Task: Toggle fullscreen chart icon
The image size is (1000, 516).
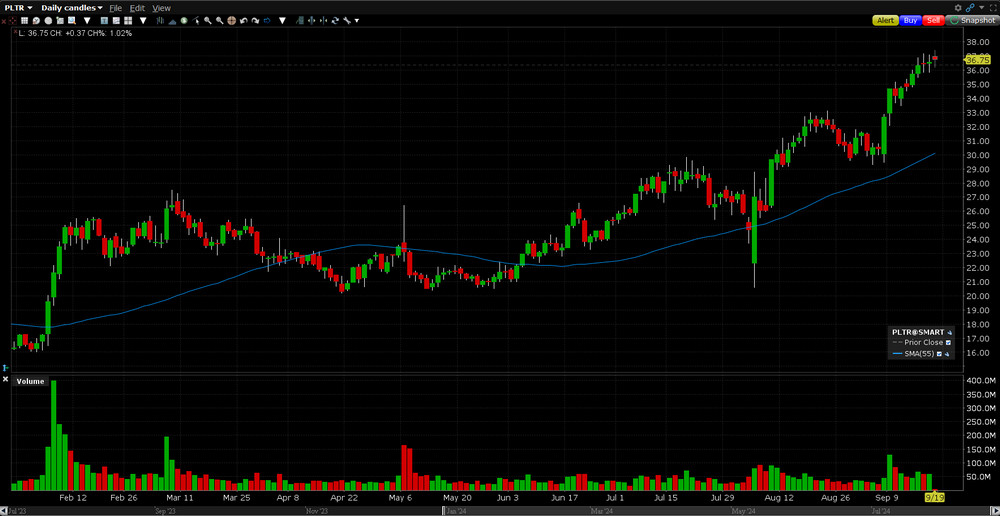Action: coord(992,7)
